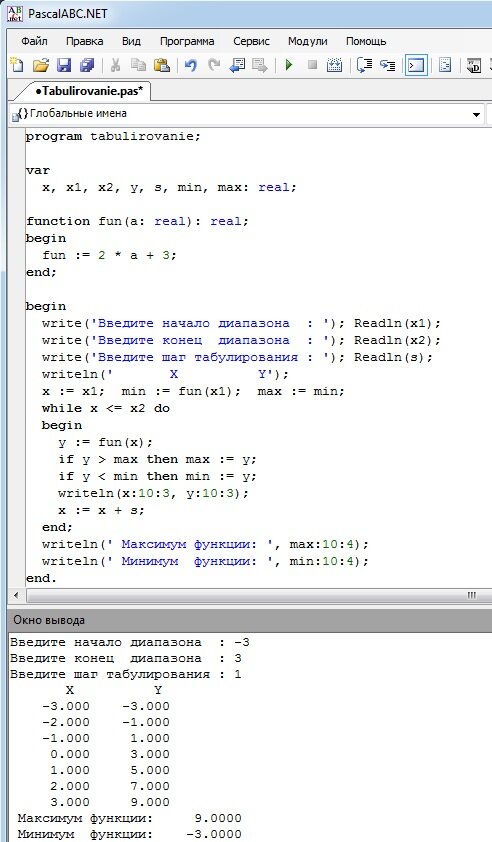Click the 'writeln(x:10:3, y:10:3);' line

[154, 493]
